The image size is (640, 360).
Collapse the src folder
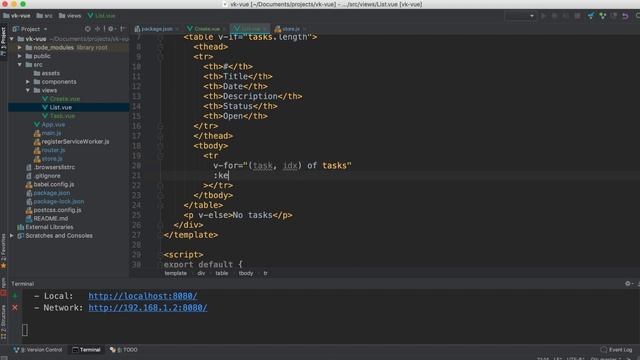[20, 65]
